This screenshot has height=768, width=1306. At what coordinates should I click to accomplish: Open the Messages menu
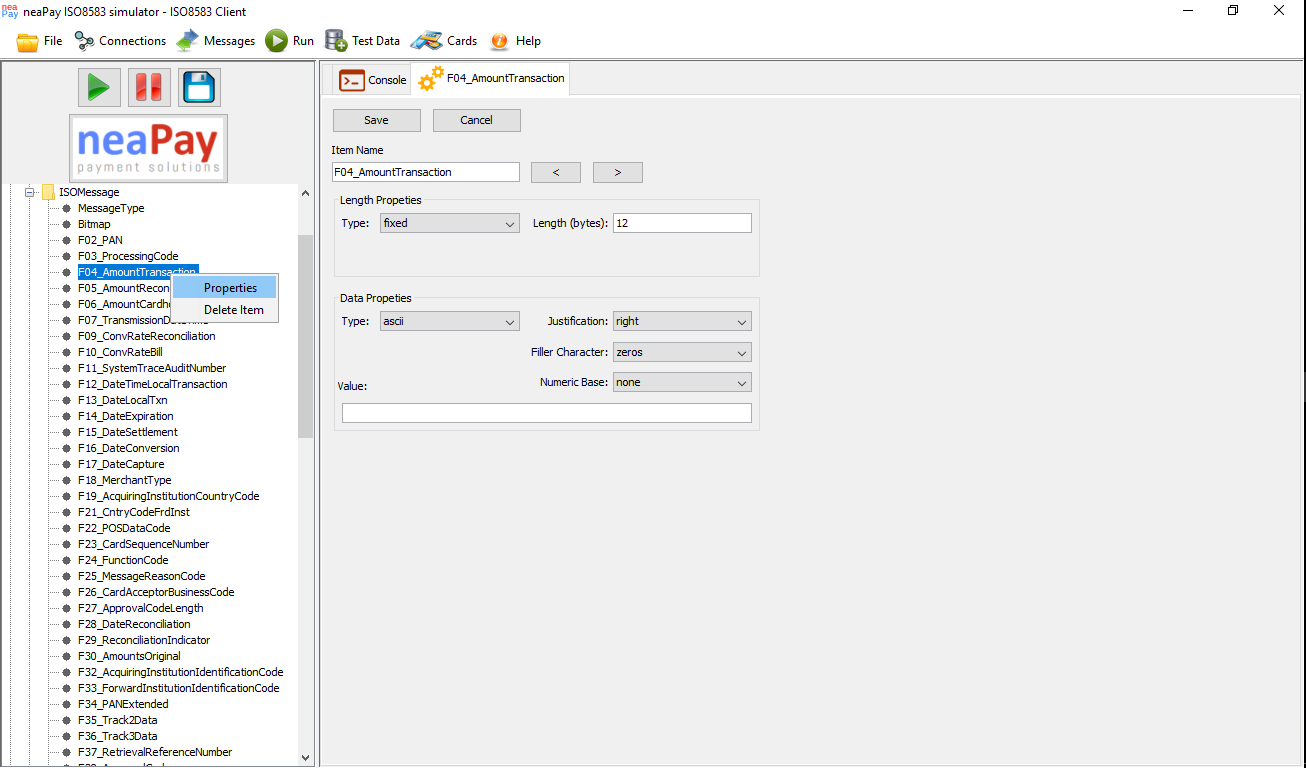216,41
